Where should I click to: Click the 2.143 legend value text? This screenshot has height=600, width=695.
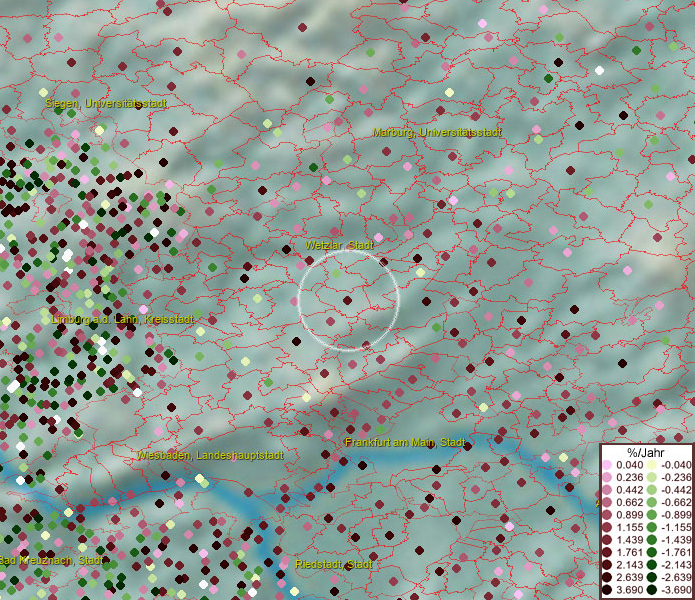[630, 565]
